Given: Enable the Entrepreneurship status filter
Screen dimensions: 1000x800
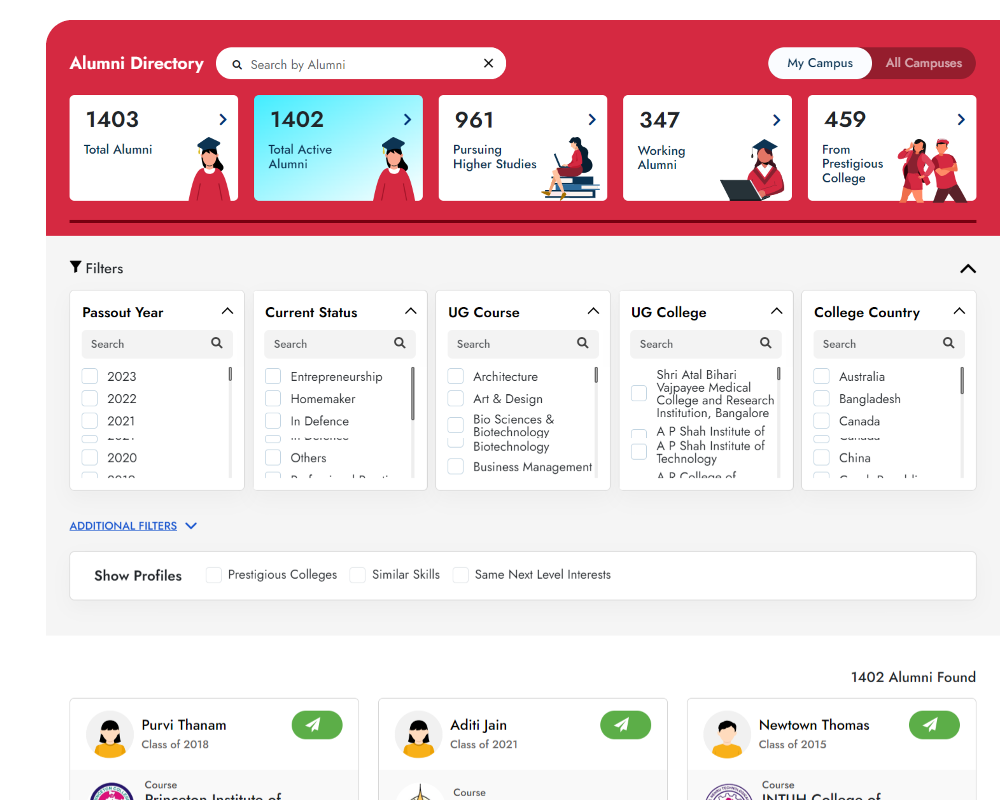Looking at the screenshot, I should (273, 376).
